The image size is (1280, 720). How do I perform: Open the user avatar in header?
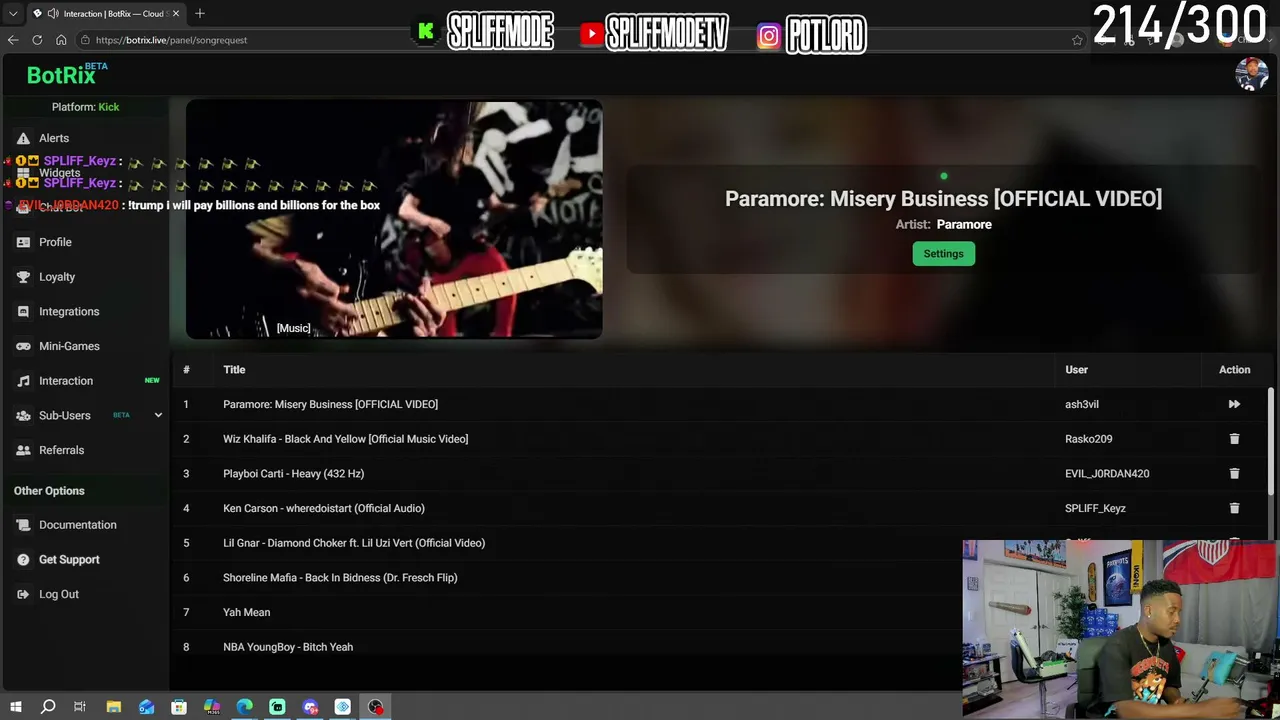[x=1251, y=74]
